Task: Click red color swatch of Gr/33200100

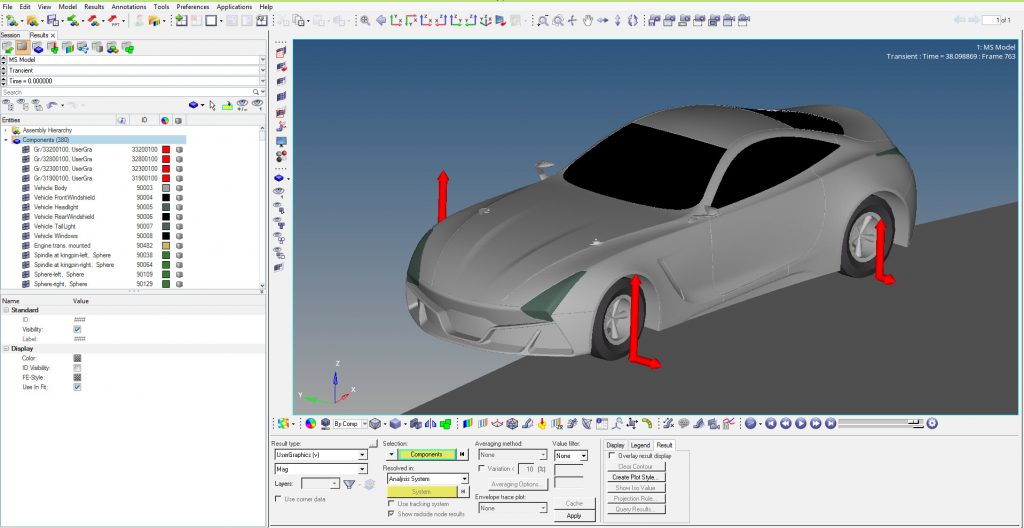Action: click(x=165, y=149)
